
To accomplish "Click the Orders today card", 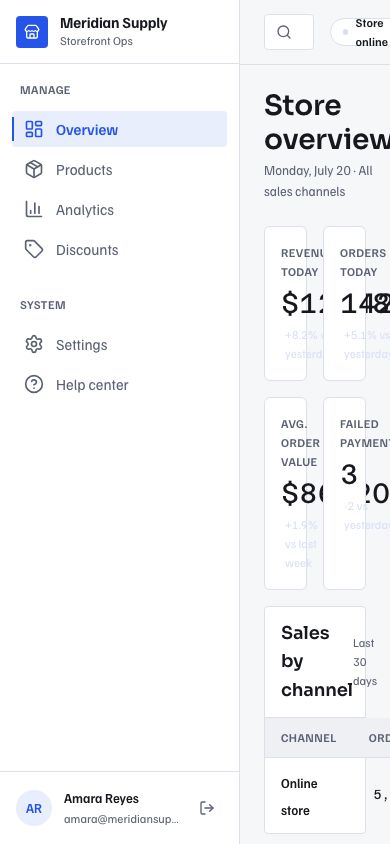I will click(x=344, y=303).
